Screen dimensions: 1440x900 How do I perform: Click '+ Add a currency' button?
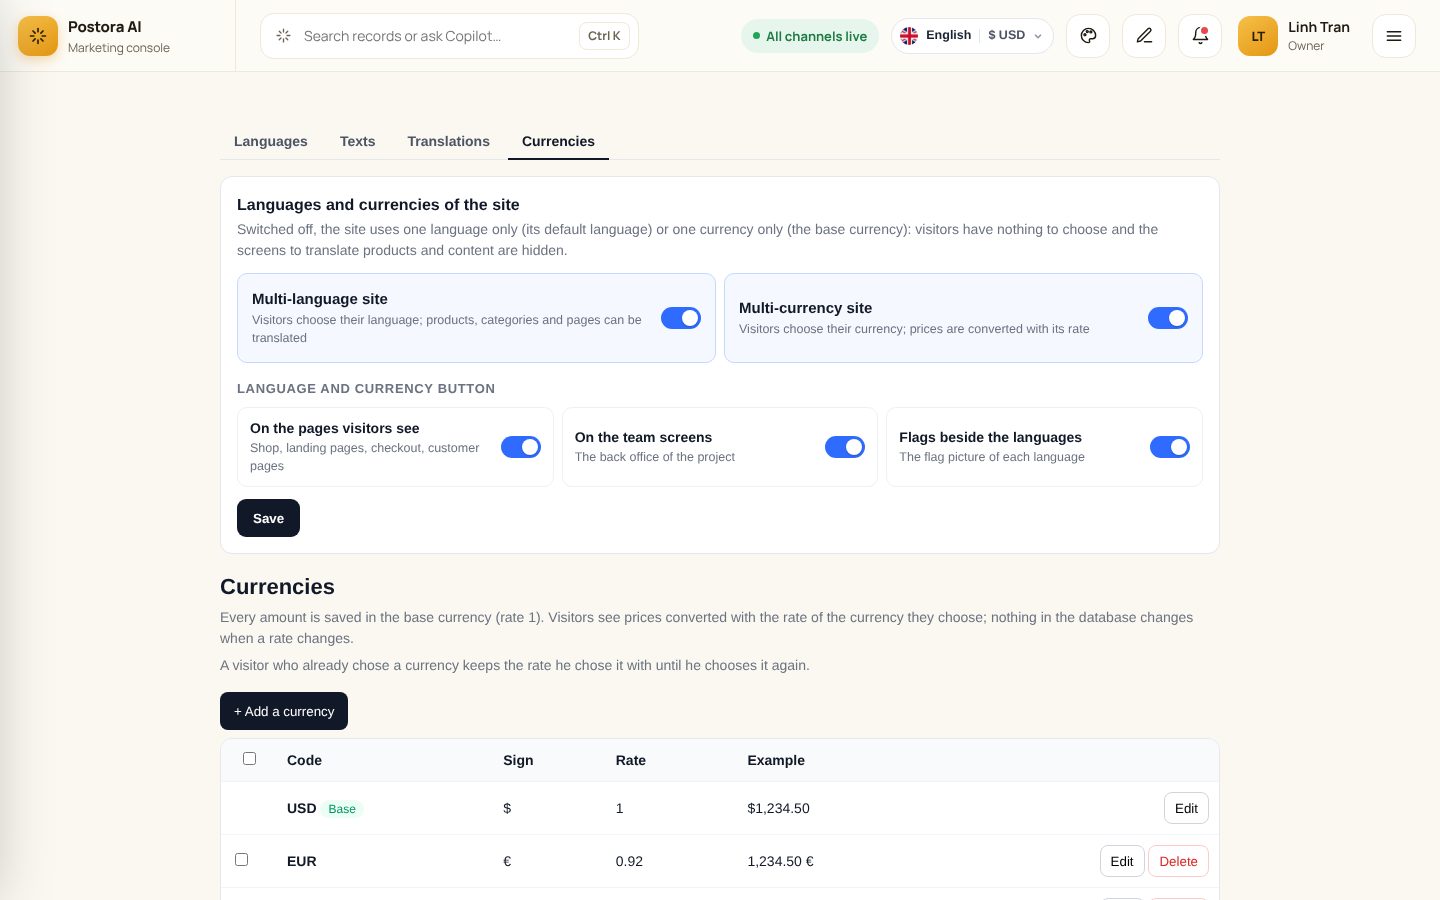coord(284,711)
